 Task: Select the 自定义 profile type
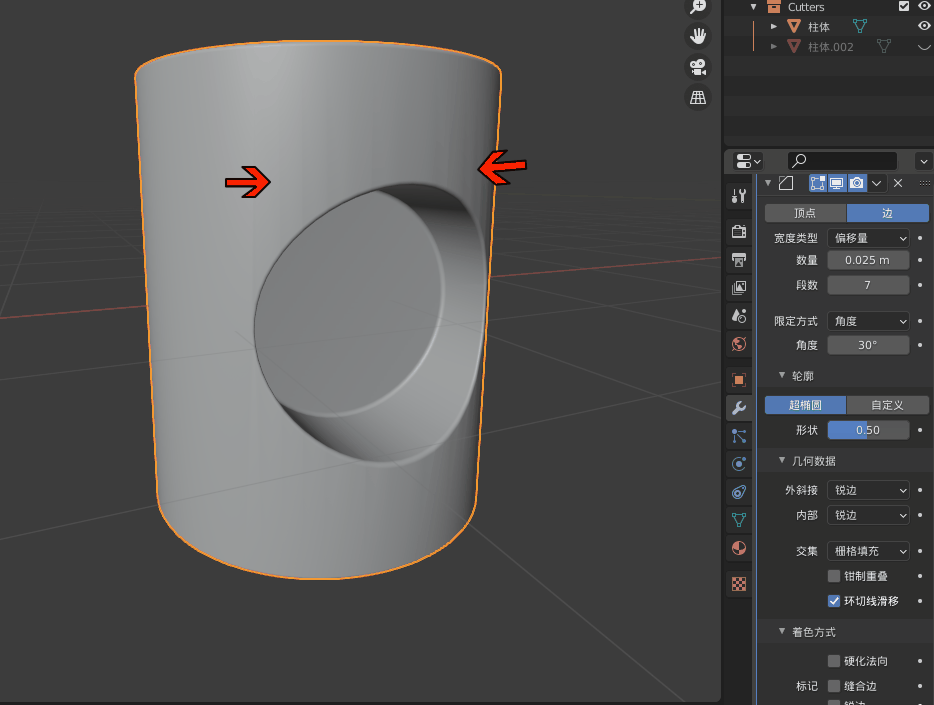[x=887, y=405]
